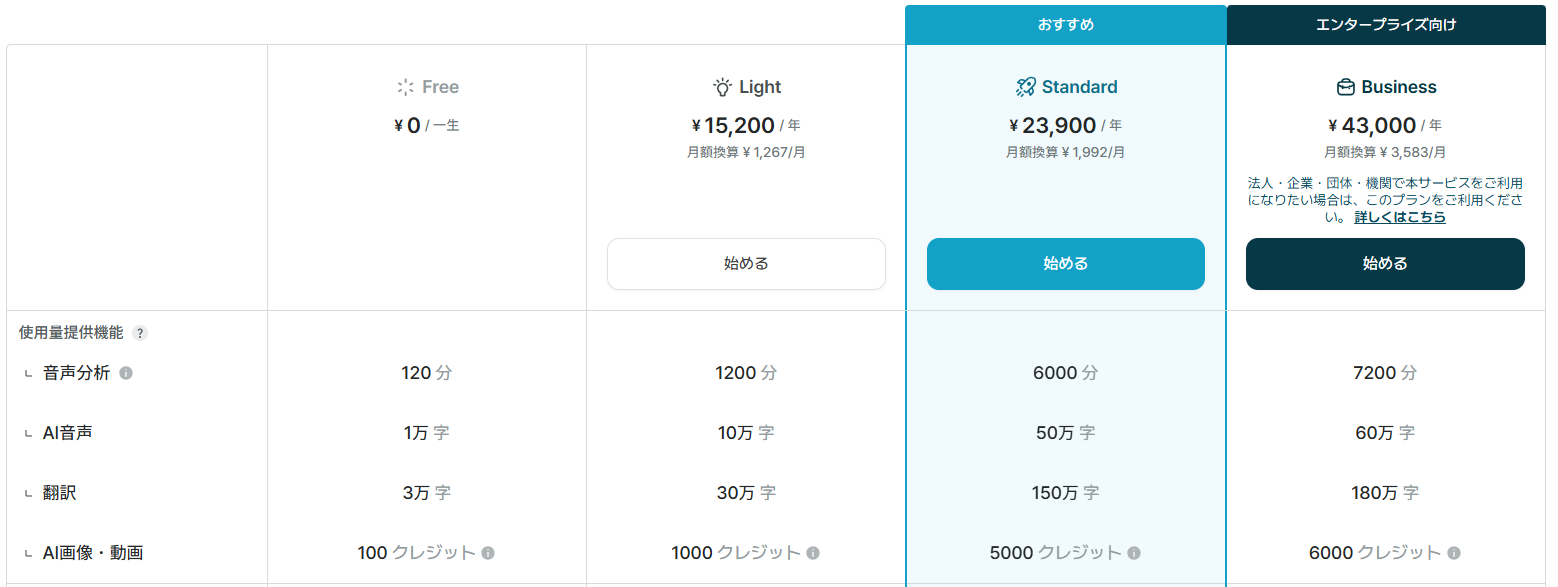Choose 始める for the Business plan
Image resolution: width=1558 pixels, height=587 pixels.
1385,264
